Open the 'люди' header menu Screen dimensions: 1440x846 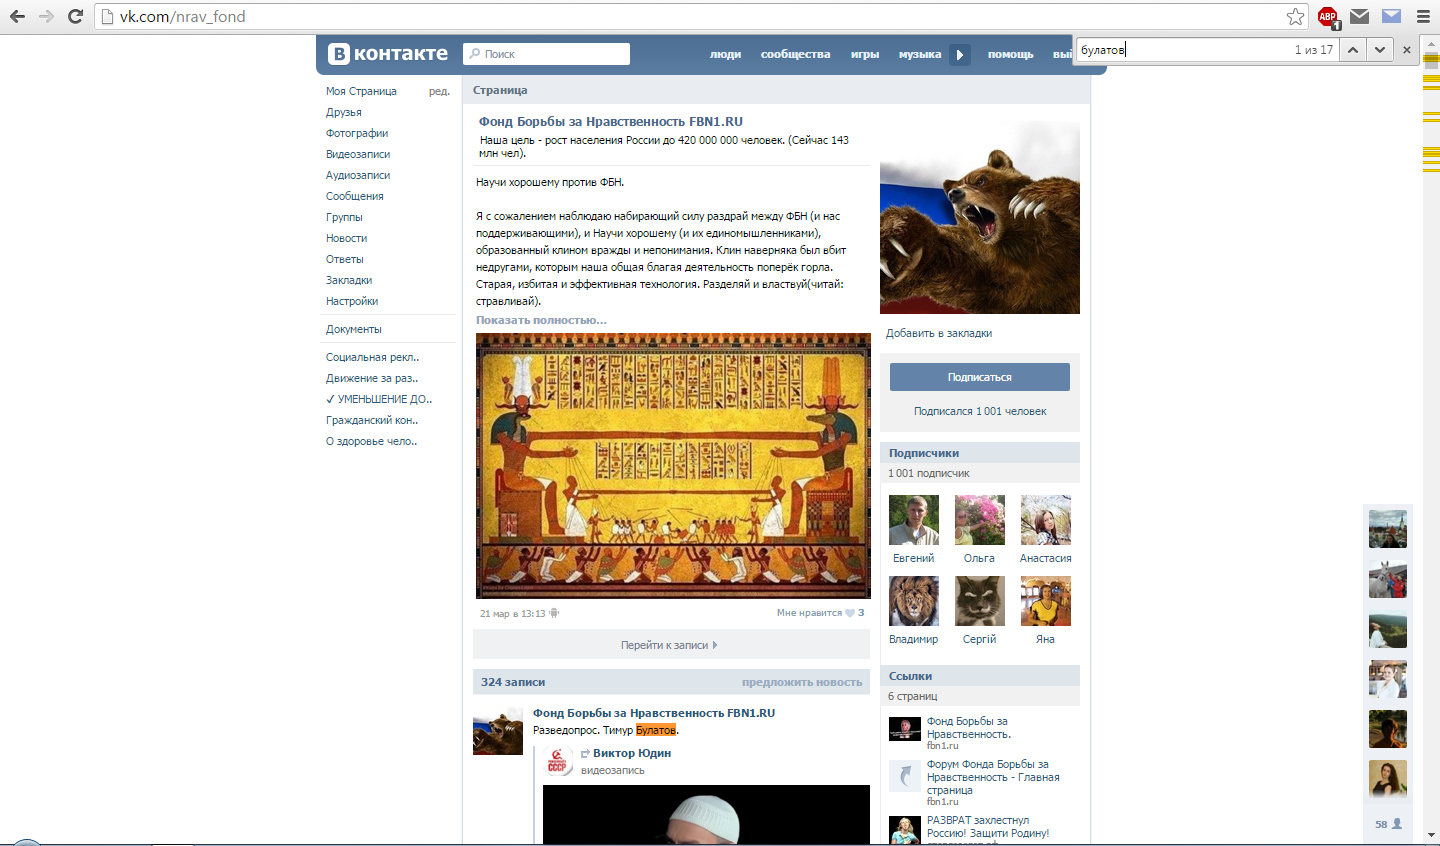(x=725, y=54)
